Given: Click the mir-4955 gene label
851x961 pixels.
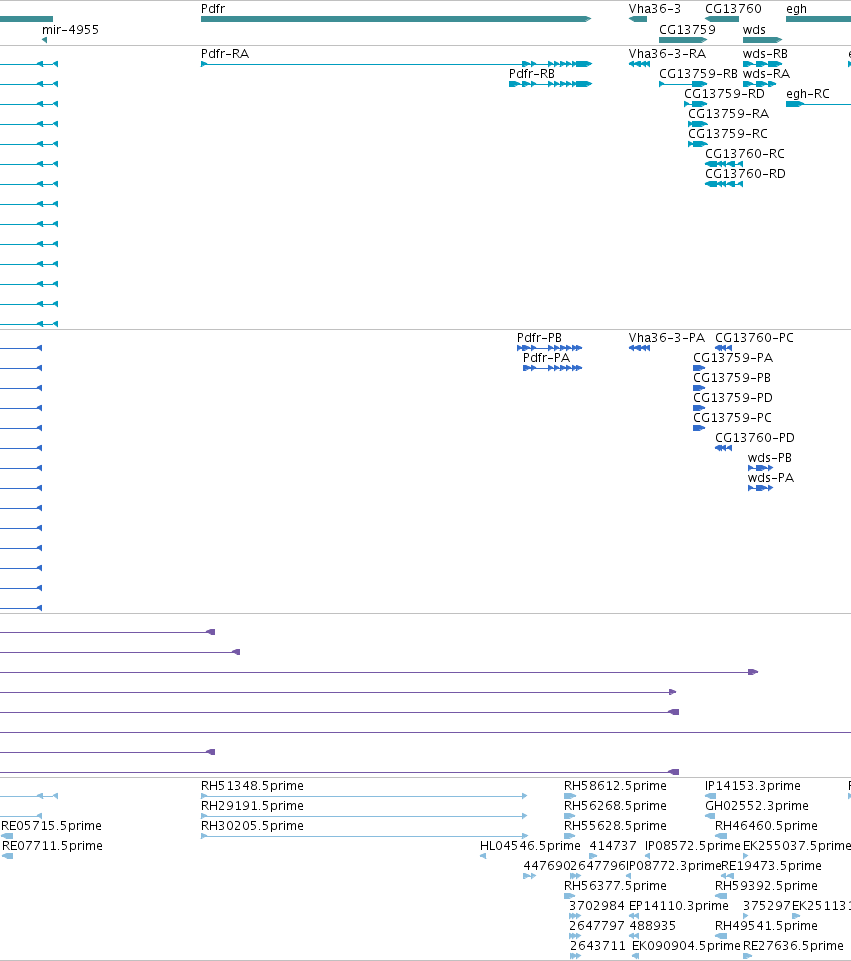Looking at the screenshot, I should point(70,29).
